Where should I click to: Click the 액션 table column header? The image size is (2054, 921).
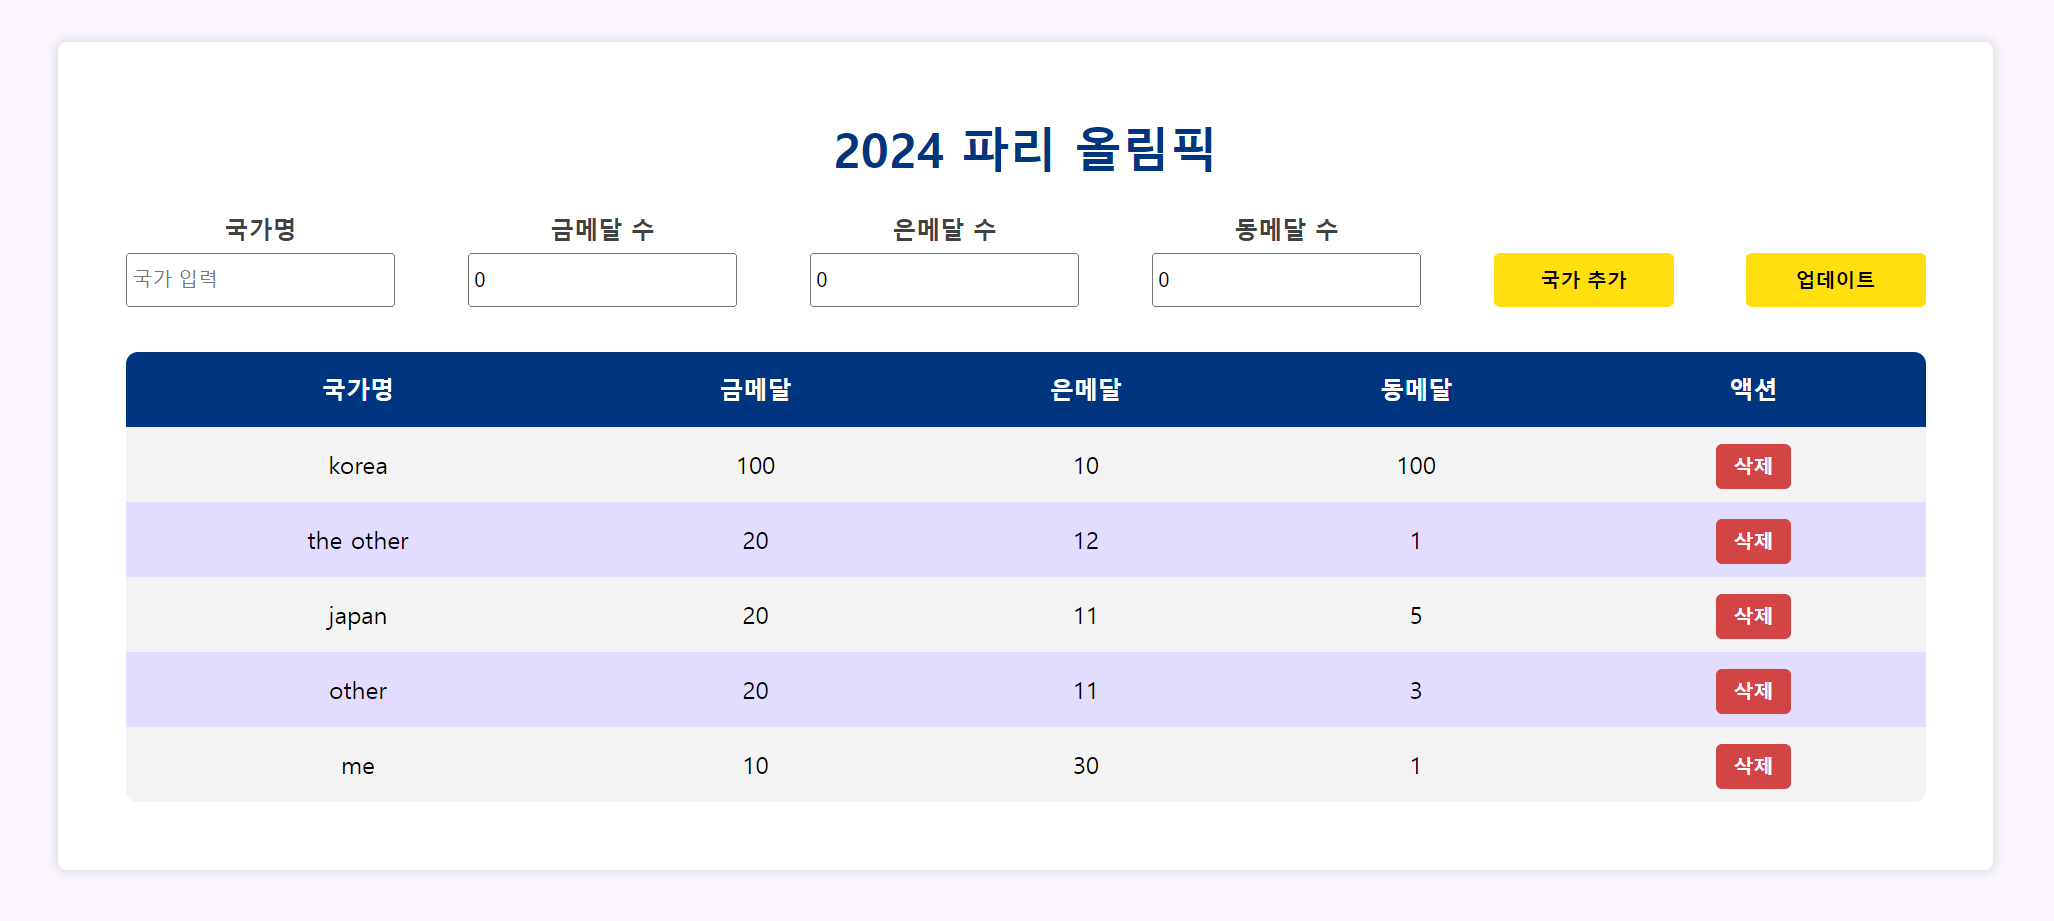click(x=1753, y=389)
